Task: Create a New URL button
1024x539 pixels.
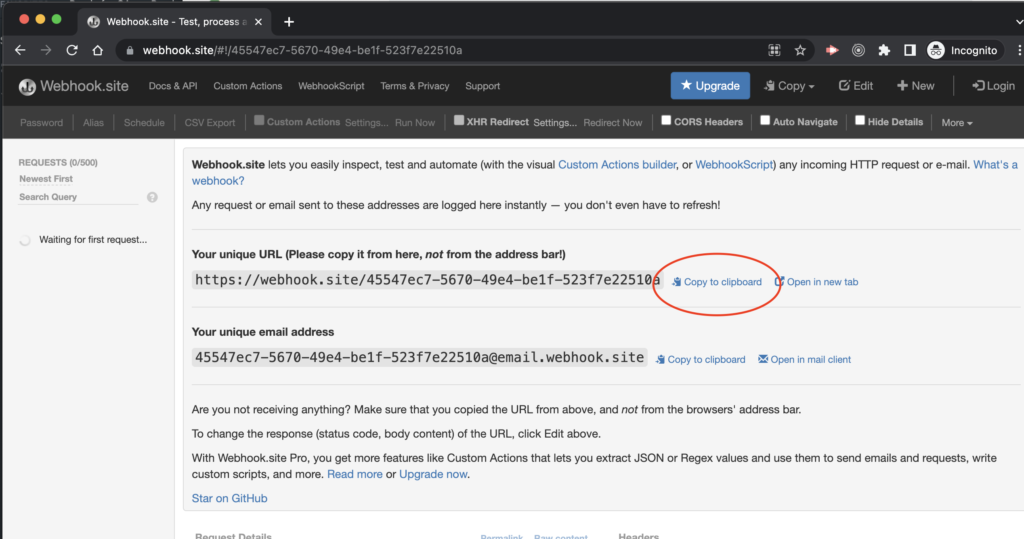Action: point(916,86)
